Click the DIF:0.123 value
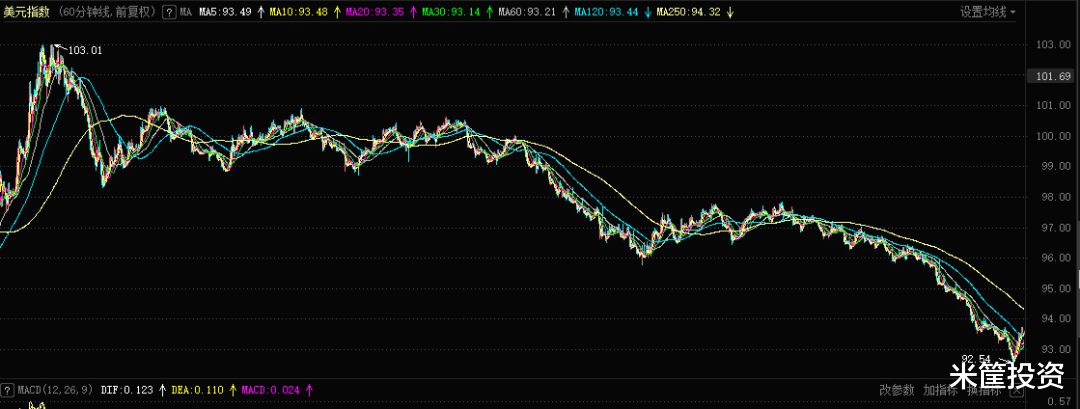 click(x=127, y=390)
